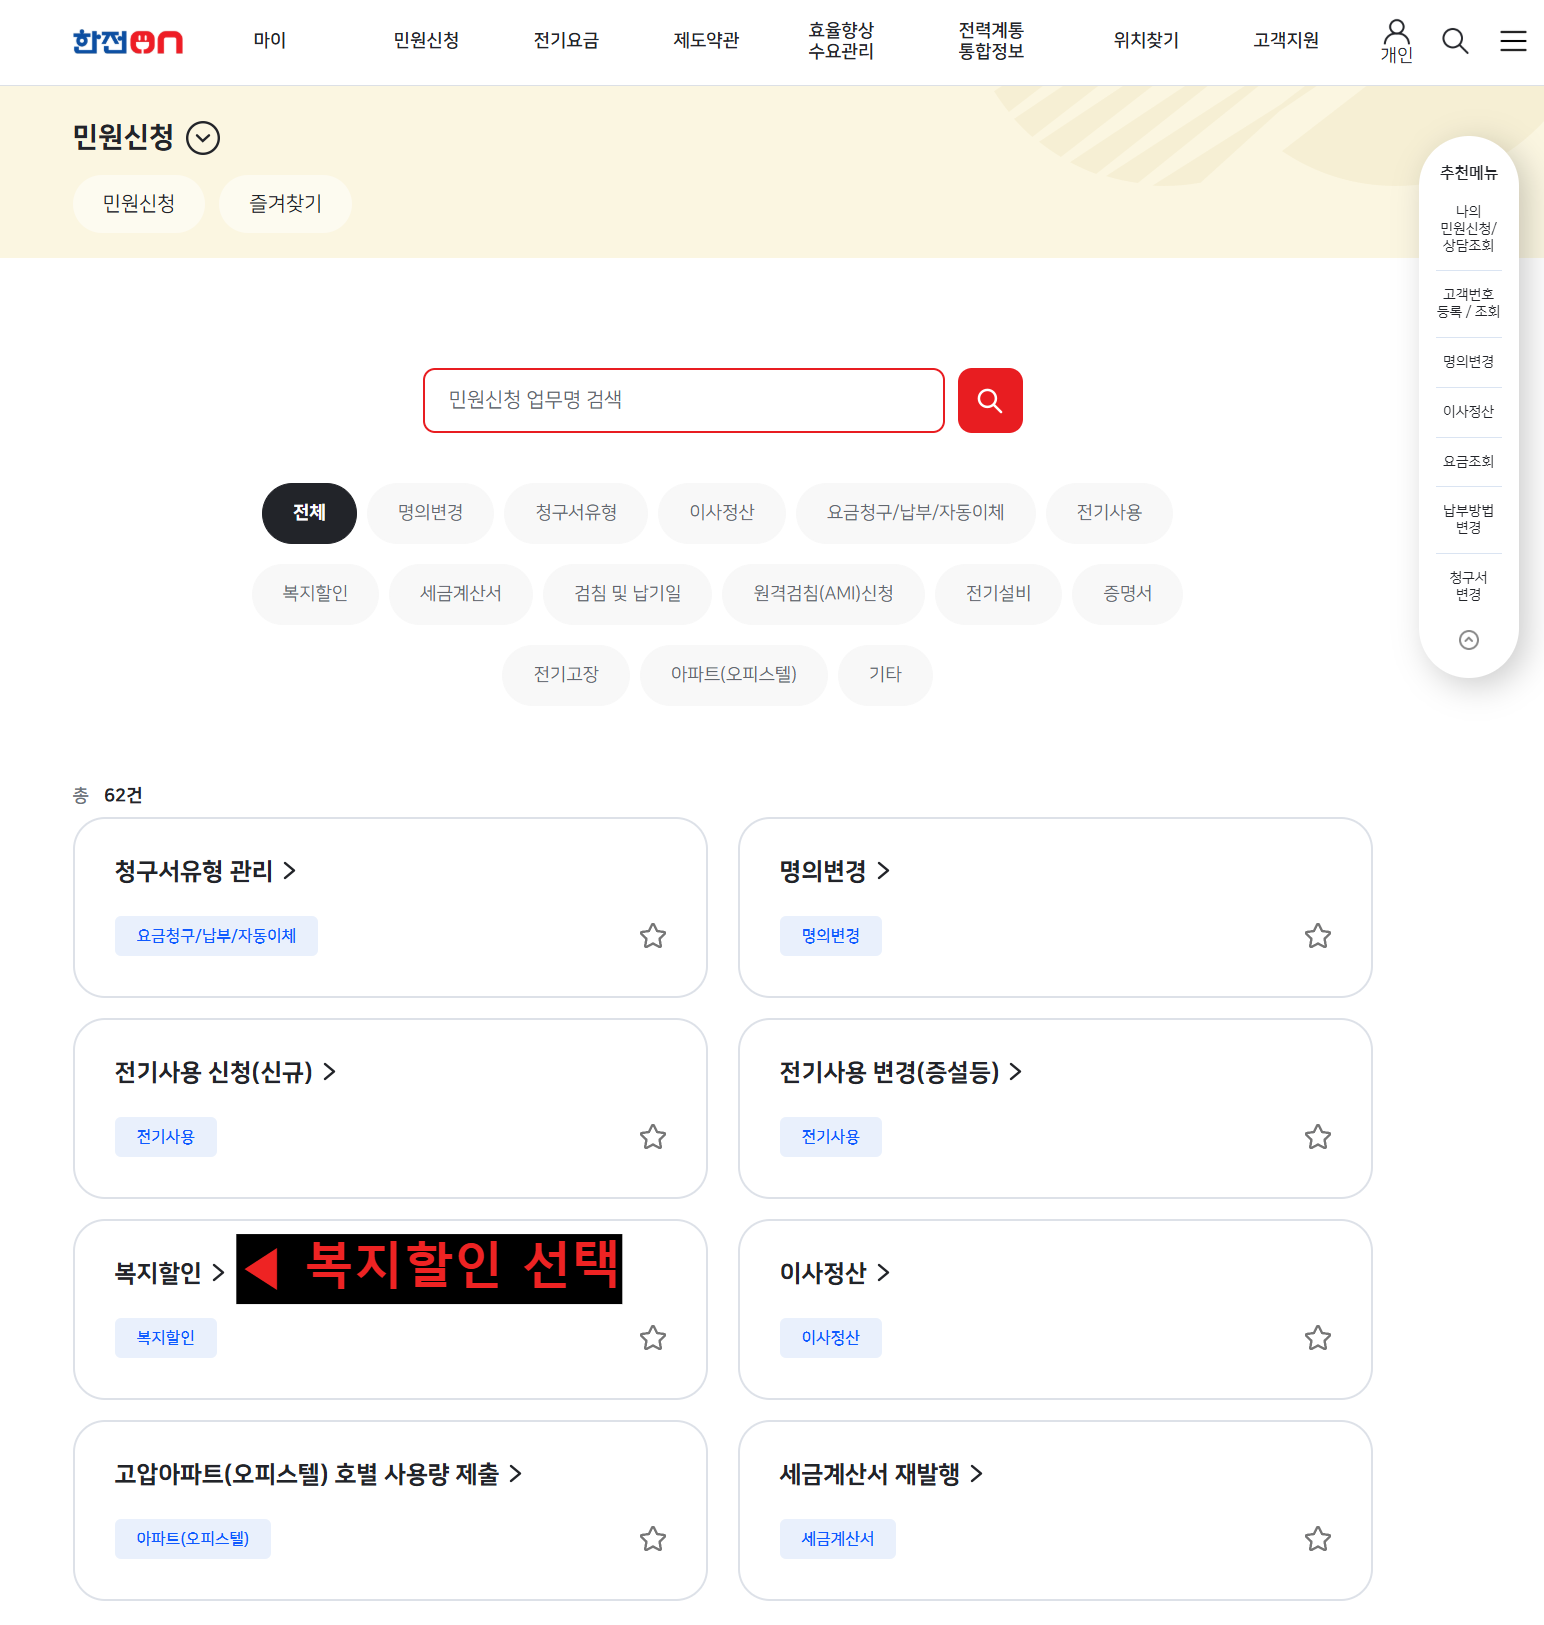Favorite the 전기사용 신청(신규) card star
The width and height of the screenshot is (1544, 1625).
(x=653, y=1137)
